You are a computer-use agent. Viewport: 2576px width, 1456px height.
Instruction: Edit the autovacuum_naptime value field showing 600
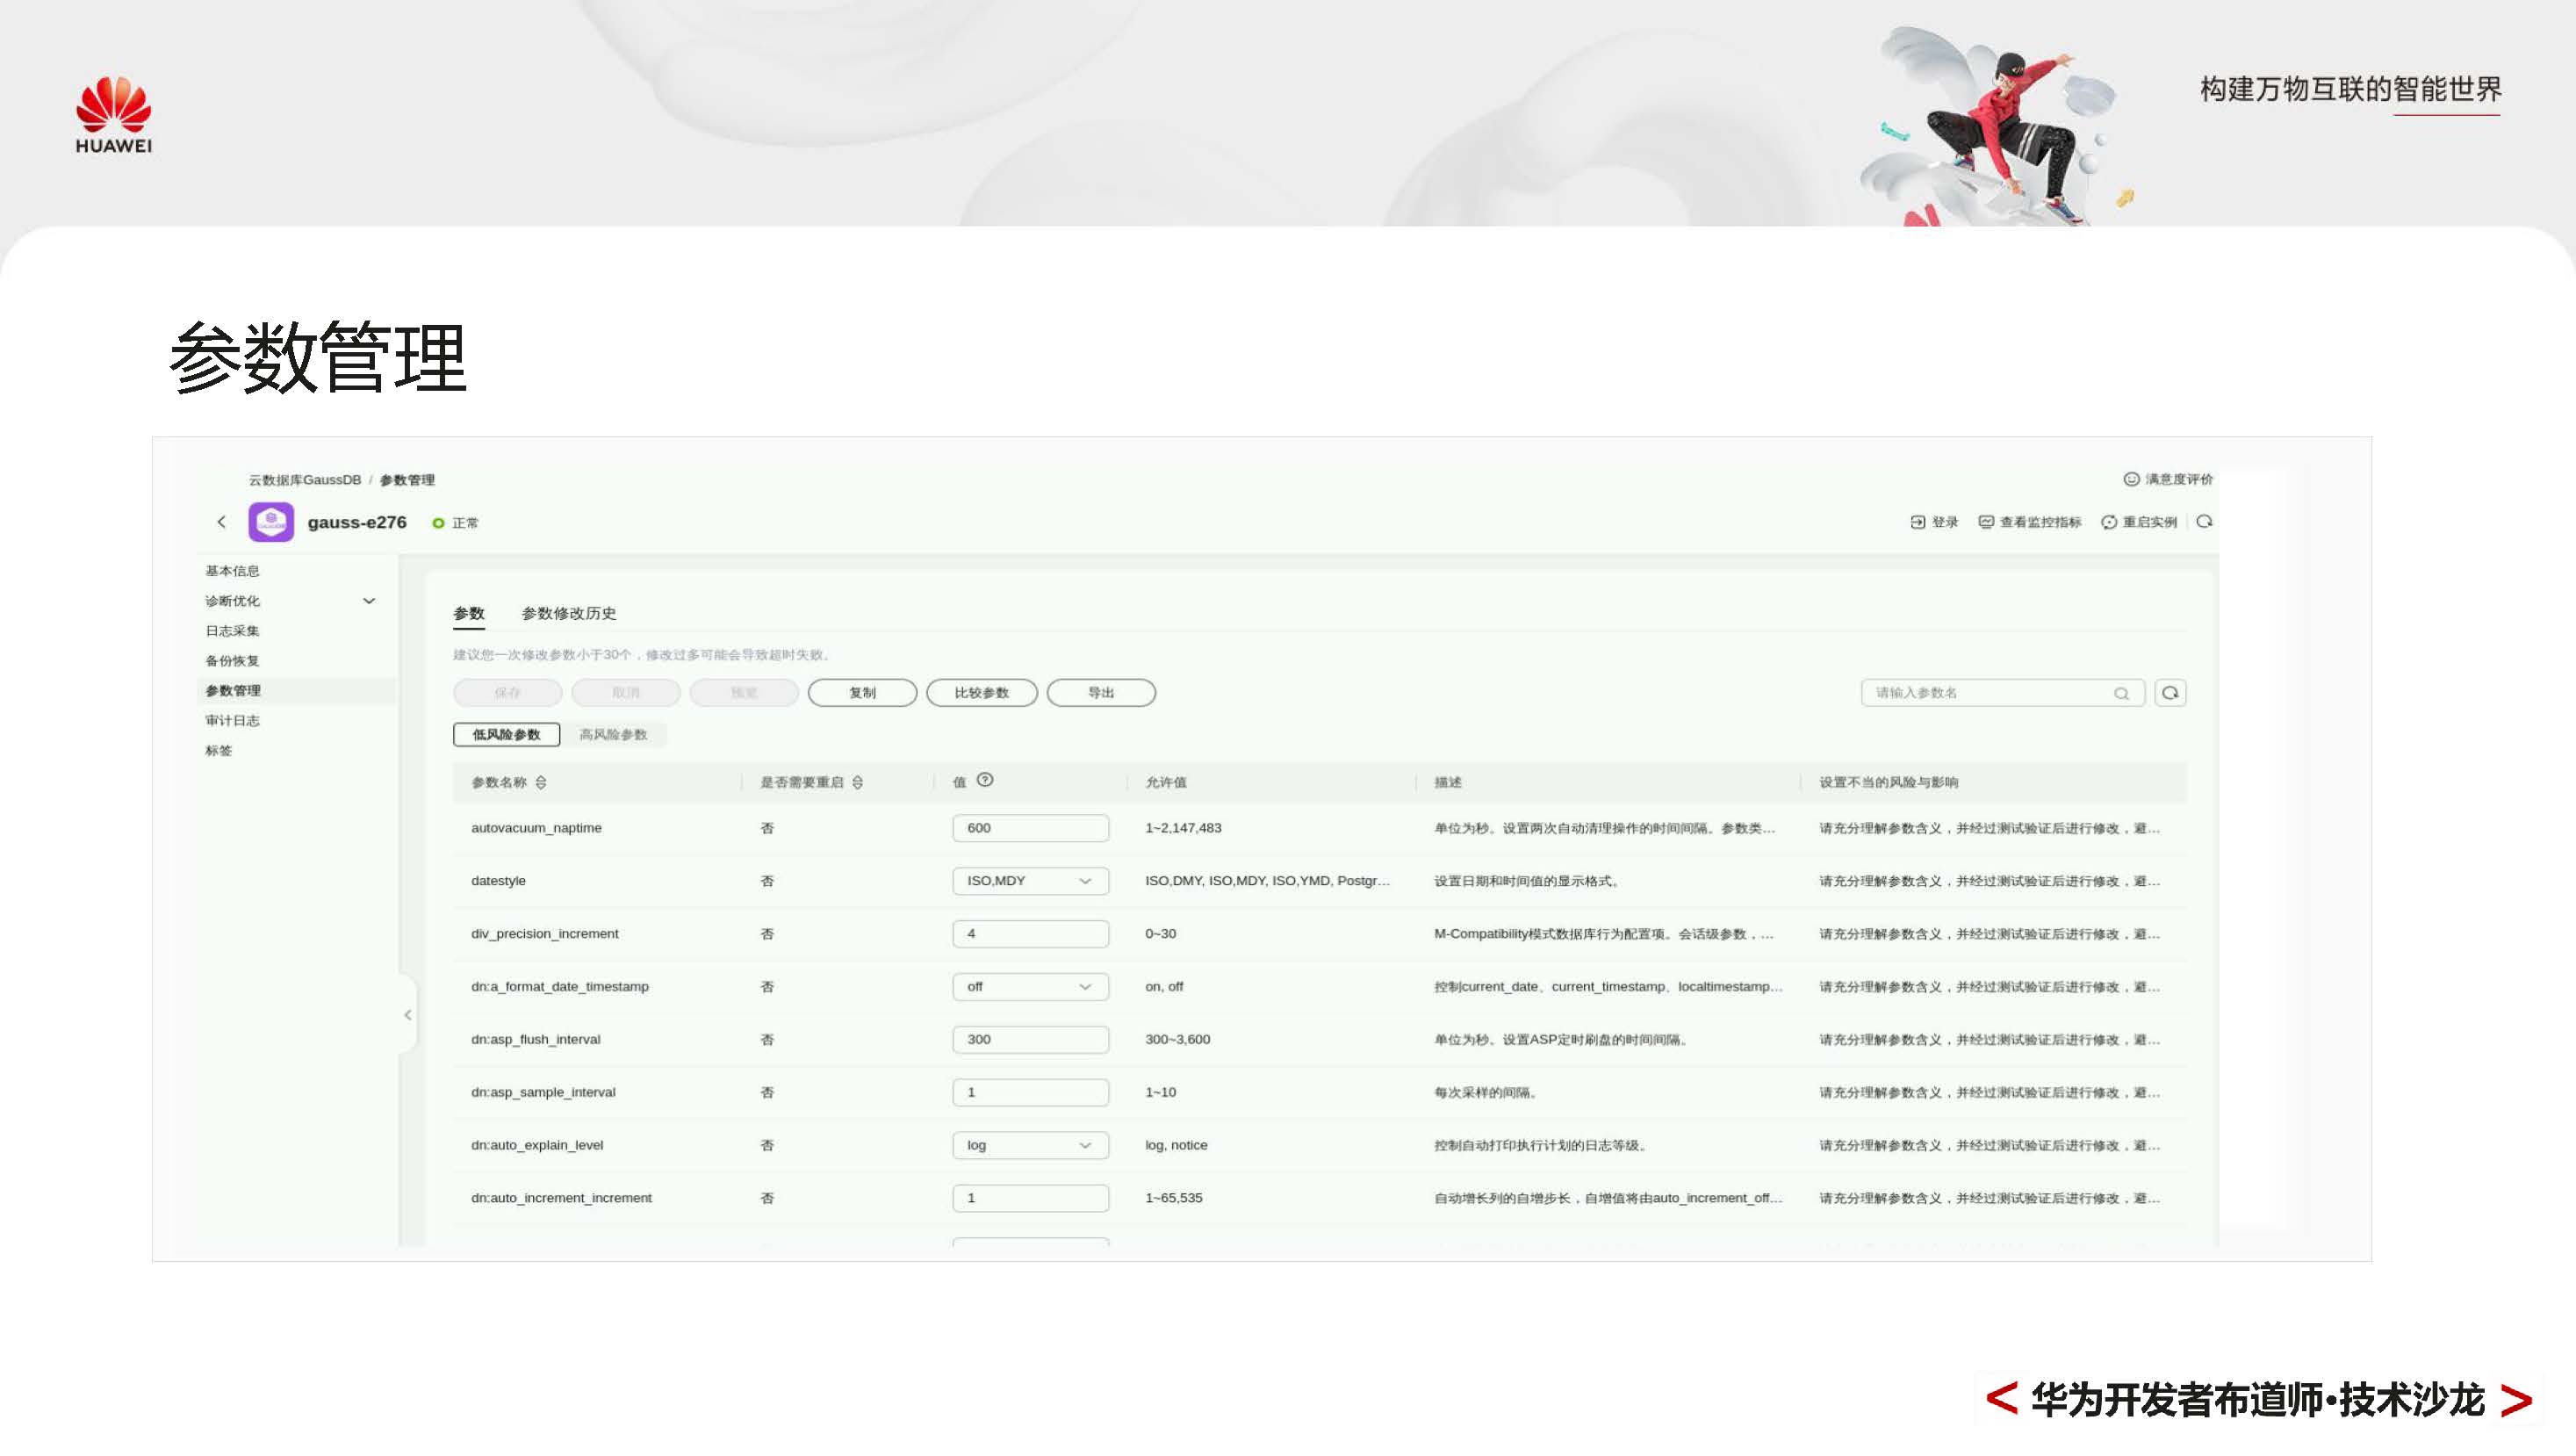tap(1030, 828)
